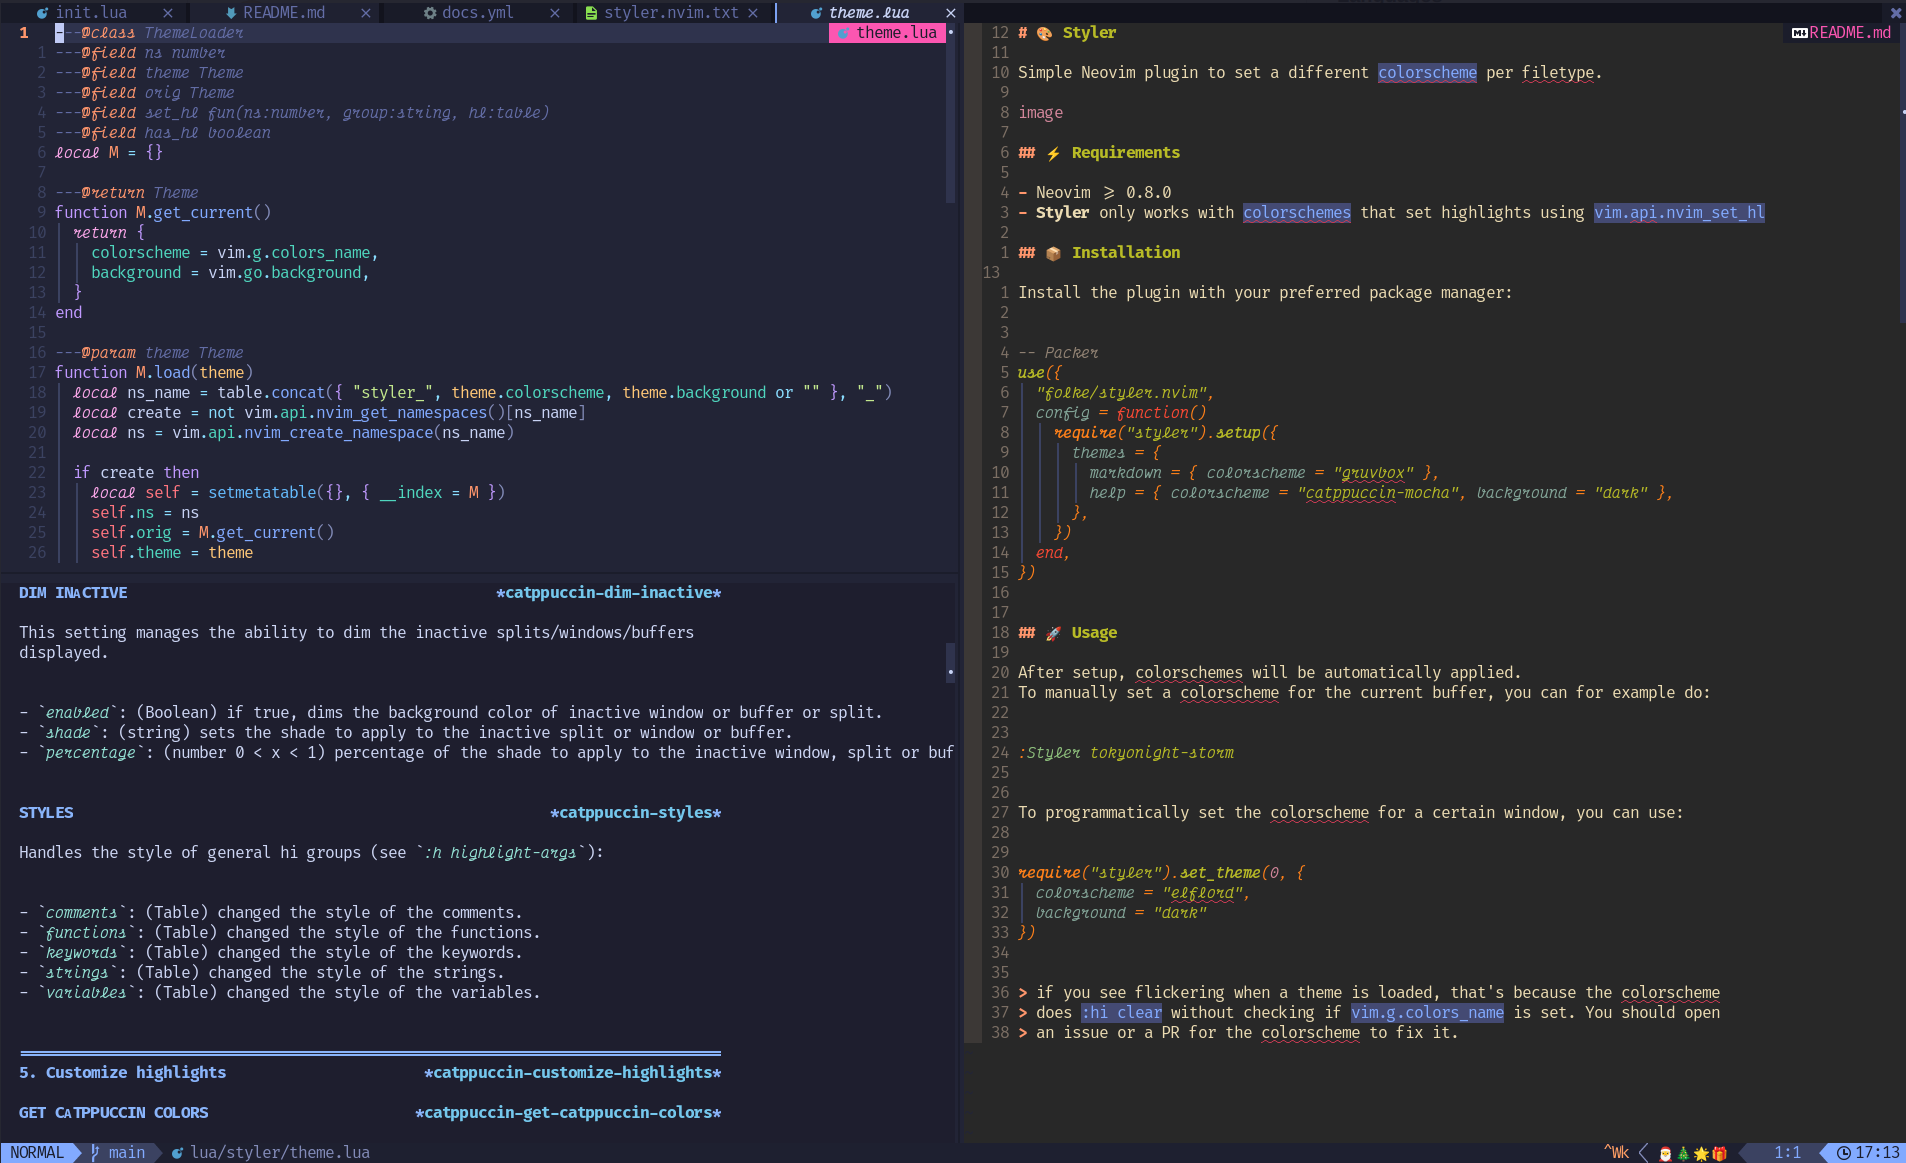This screenshot has height=1163, width=1906.
Task: Close the docs.yml tab
Action: click(555, 13)
